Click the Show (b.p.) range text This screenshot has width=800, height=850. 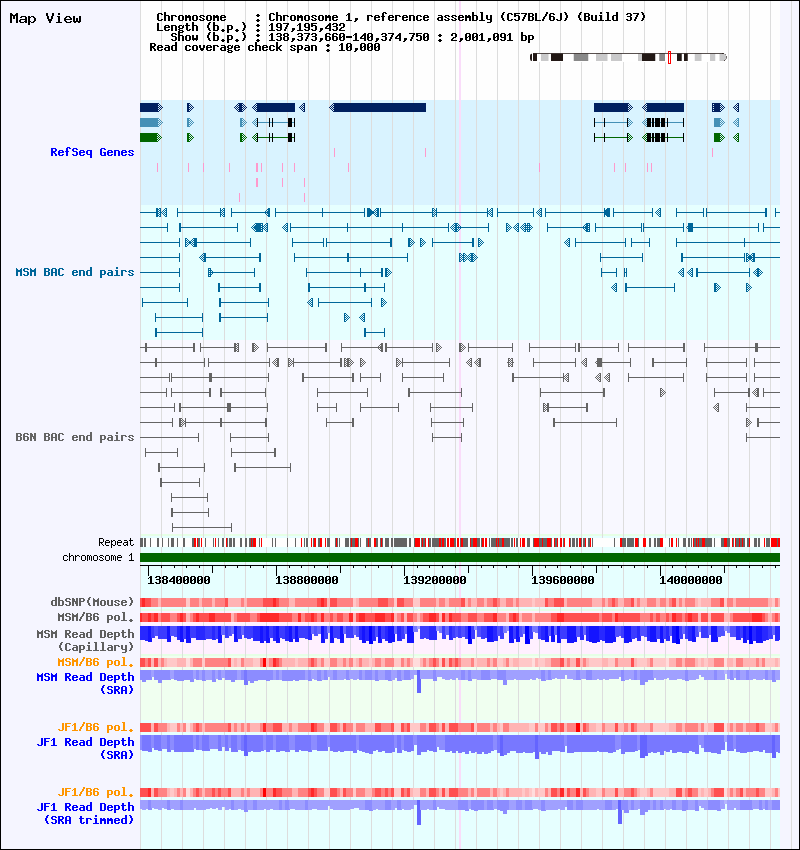(x=352, y=37)
